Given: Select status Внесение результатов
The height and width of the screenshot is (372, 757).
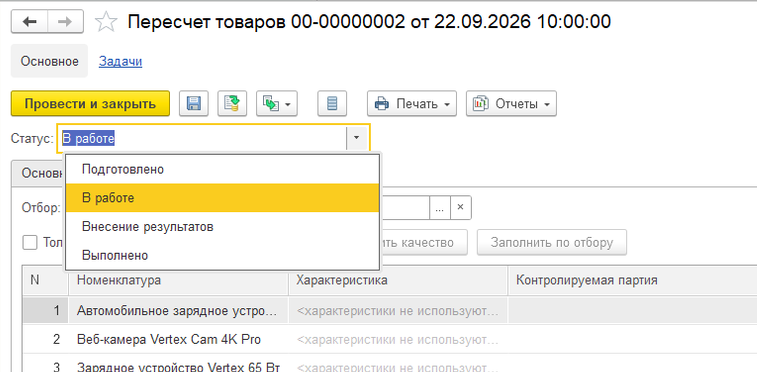Looking at the screenshot, I should [222, 226].
